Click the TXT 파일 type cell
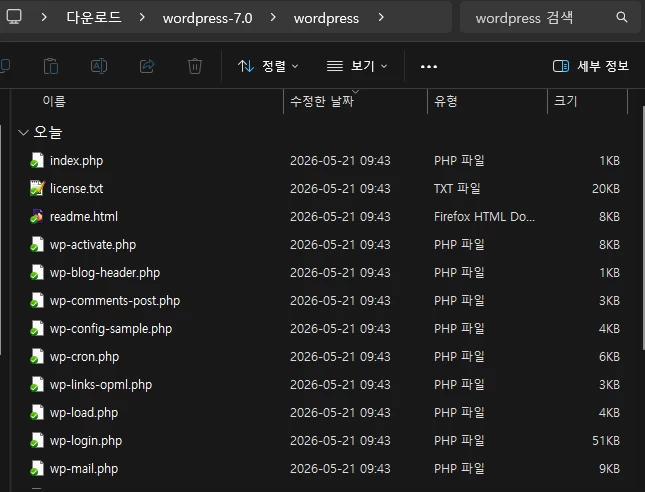645x492 pixels. pos(457,188)
